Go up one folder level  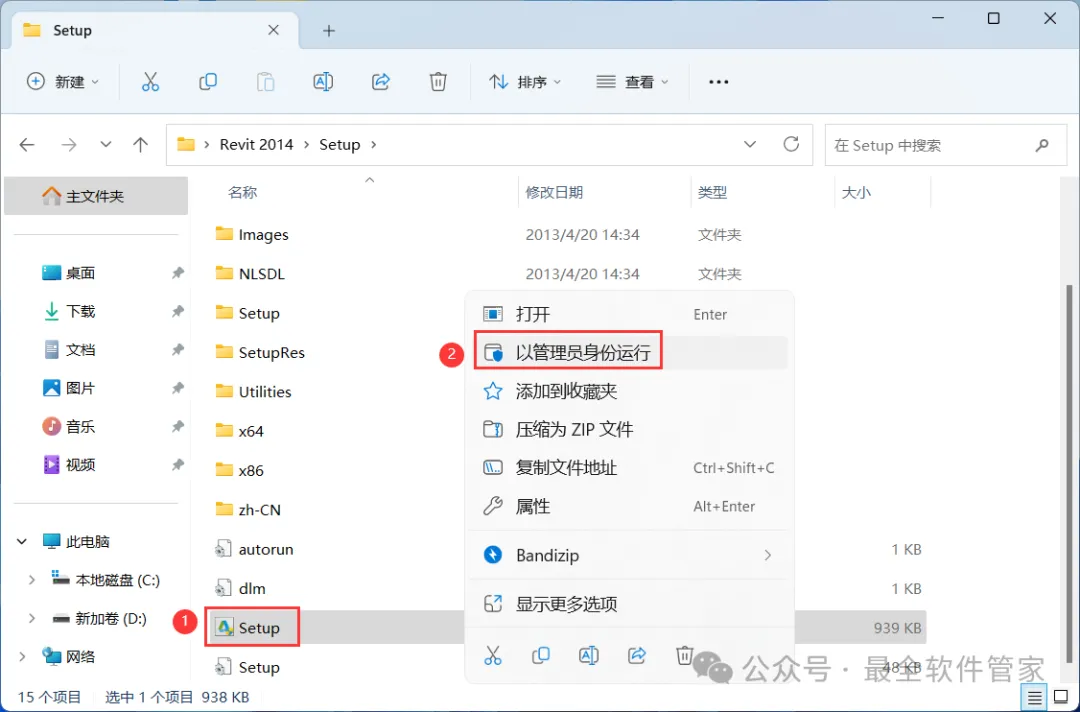141,145
